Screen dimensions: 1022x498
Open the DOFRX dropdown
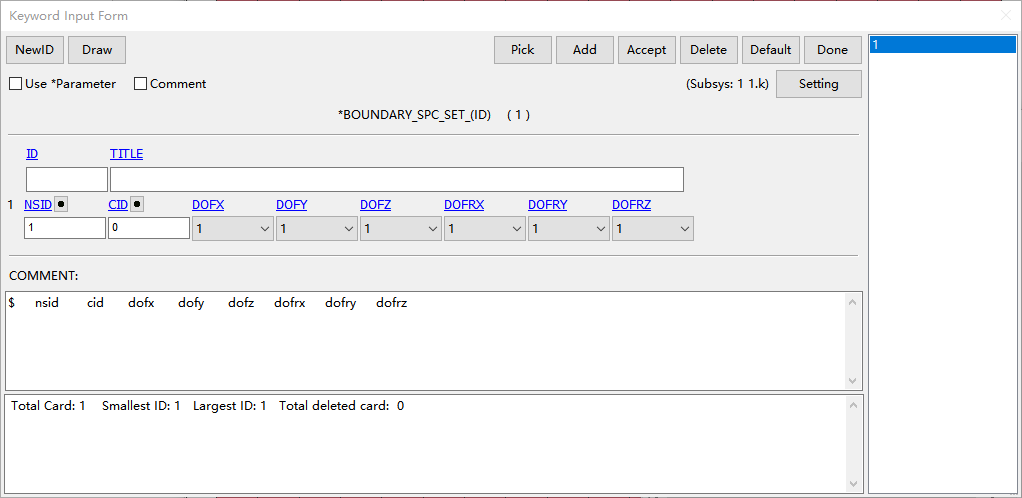(x=485, y=229)
